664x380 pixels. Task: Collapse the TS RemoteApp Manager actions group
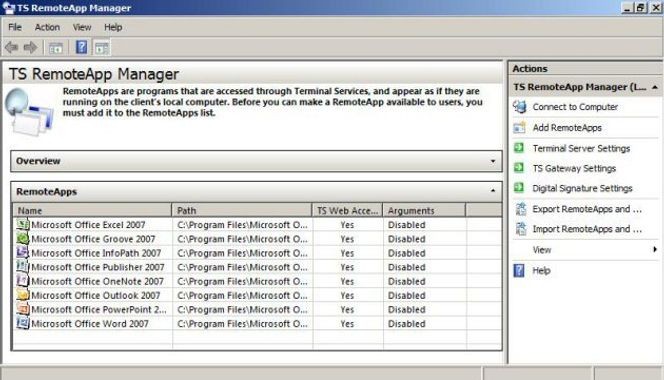click(x=655, y=87)
